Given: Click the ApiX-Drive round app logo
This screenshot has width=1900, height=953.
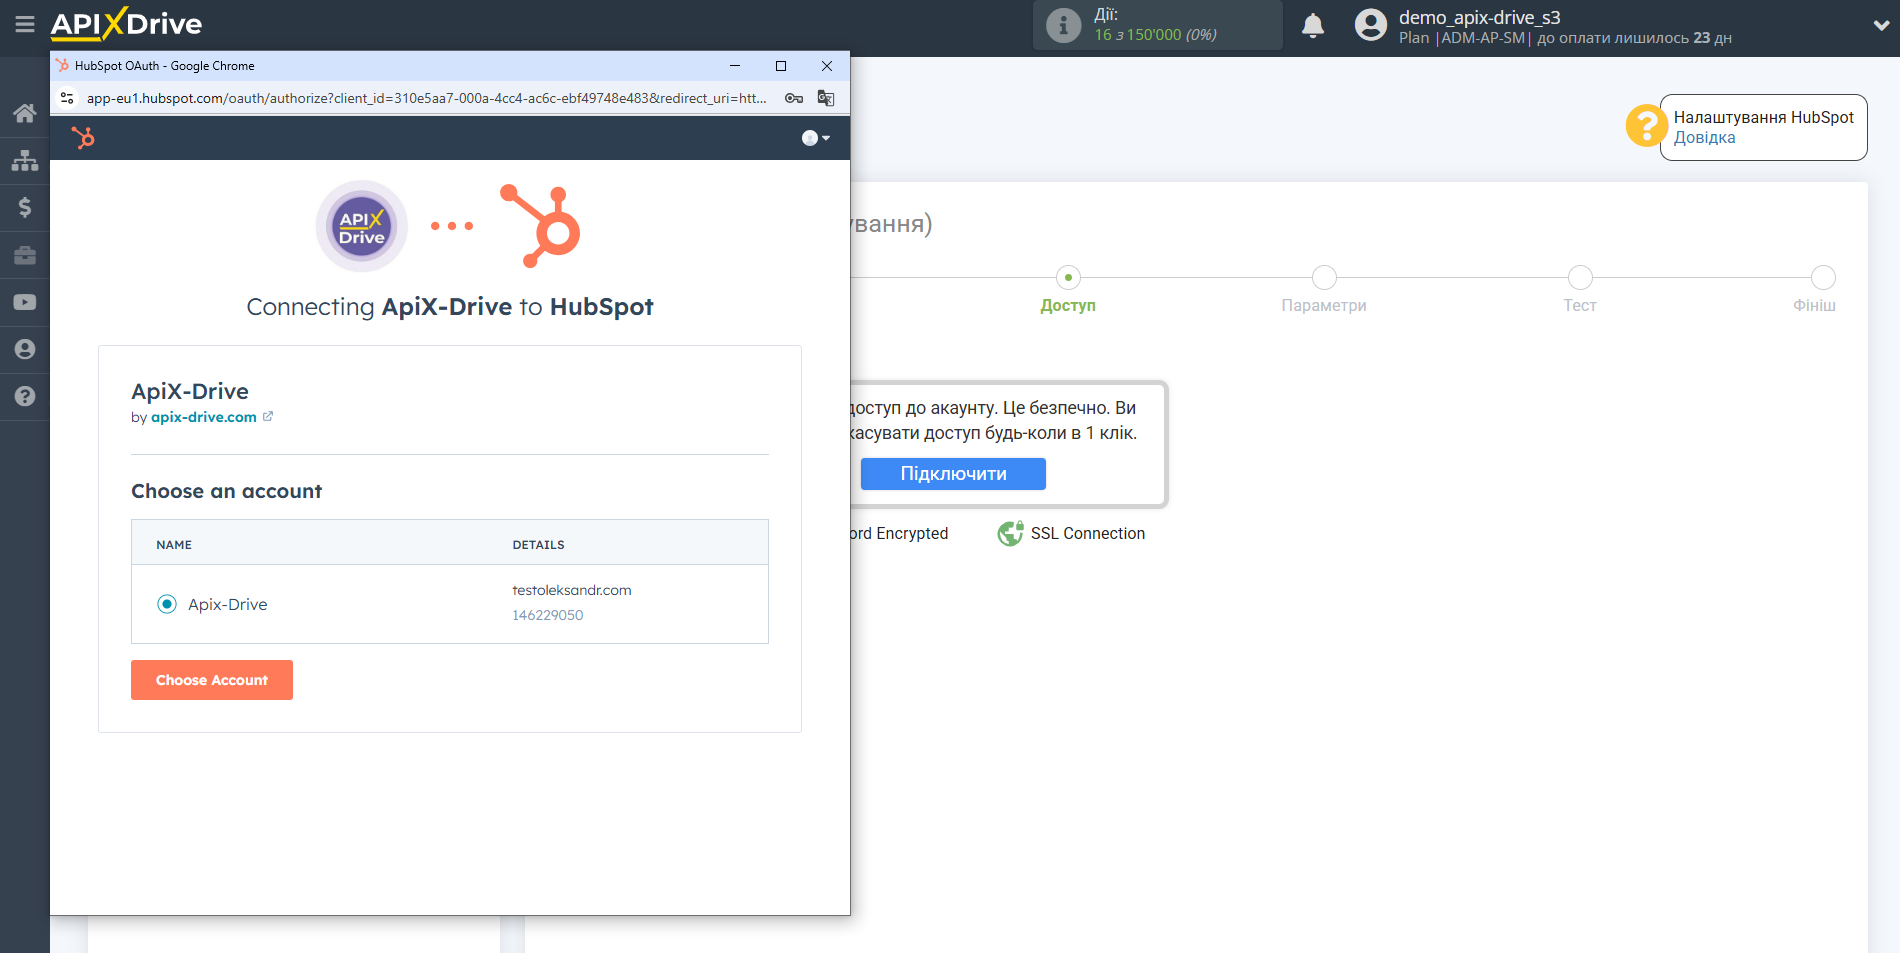Looking at the screenshot, I should (x=362, y=226).
